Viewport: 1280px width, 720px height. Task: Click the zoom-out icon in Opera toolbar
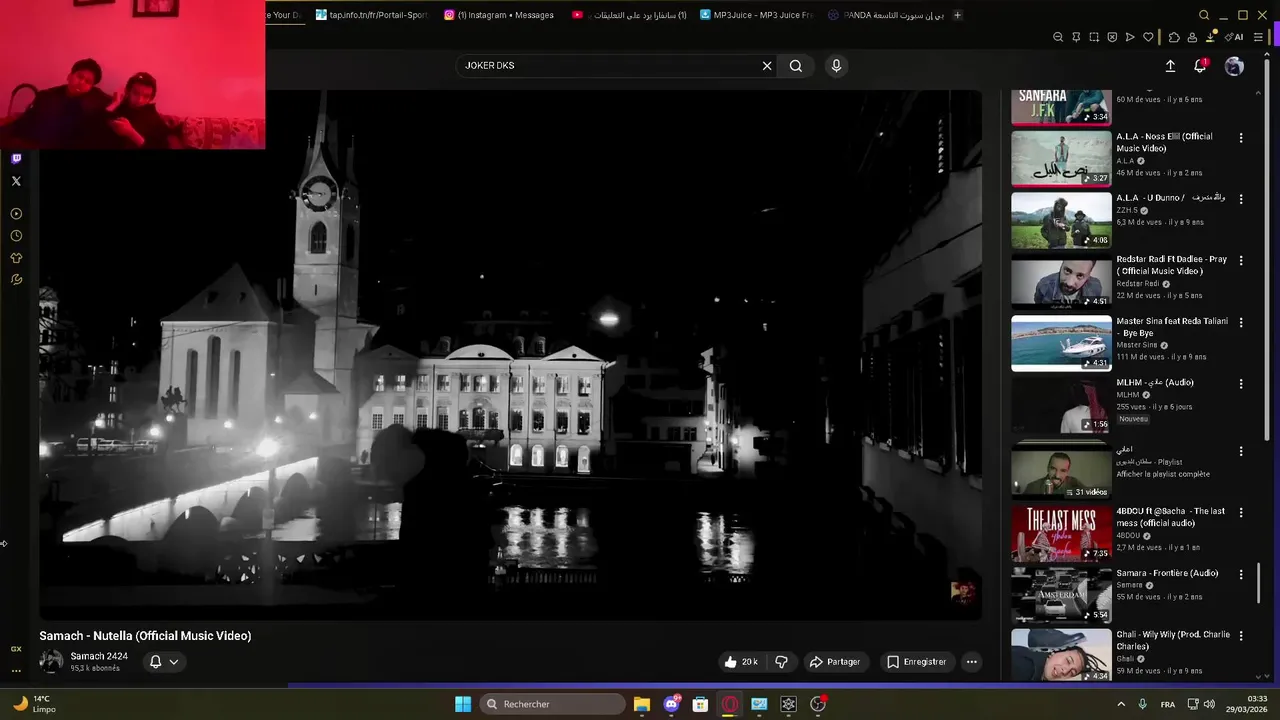pos(1058,37)
